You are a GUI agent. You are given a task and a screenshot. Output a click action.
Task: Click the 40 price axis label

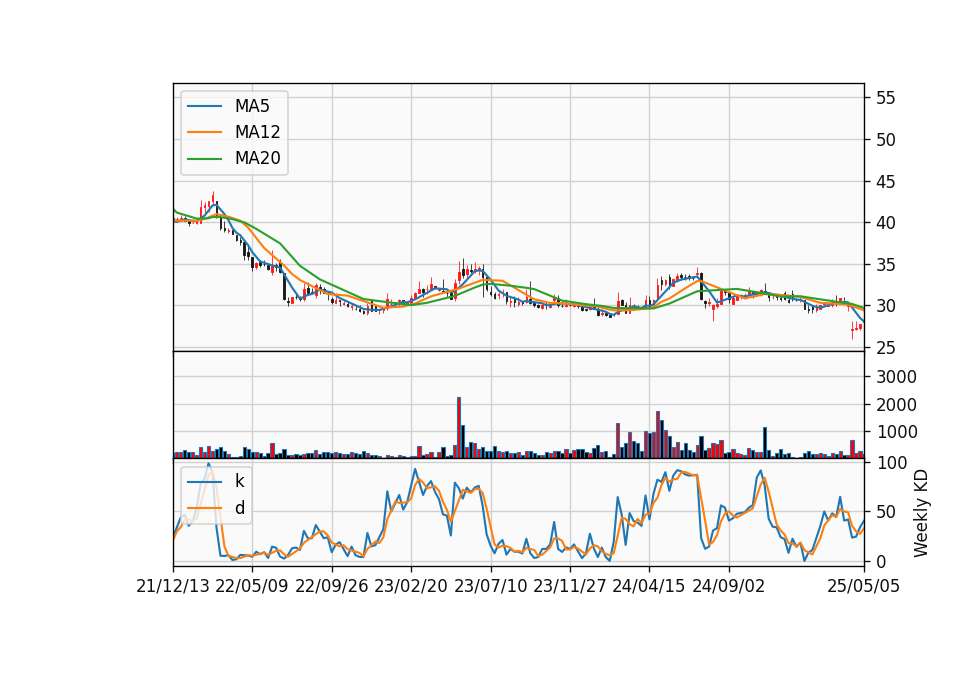pyautogui.click(x=885, y=223)
